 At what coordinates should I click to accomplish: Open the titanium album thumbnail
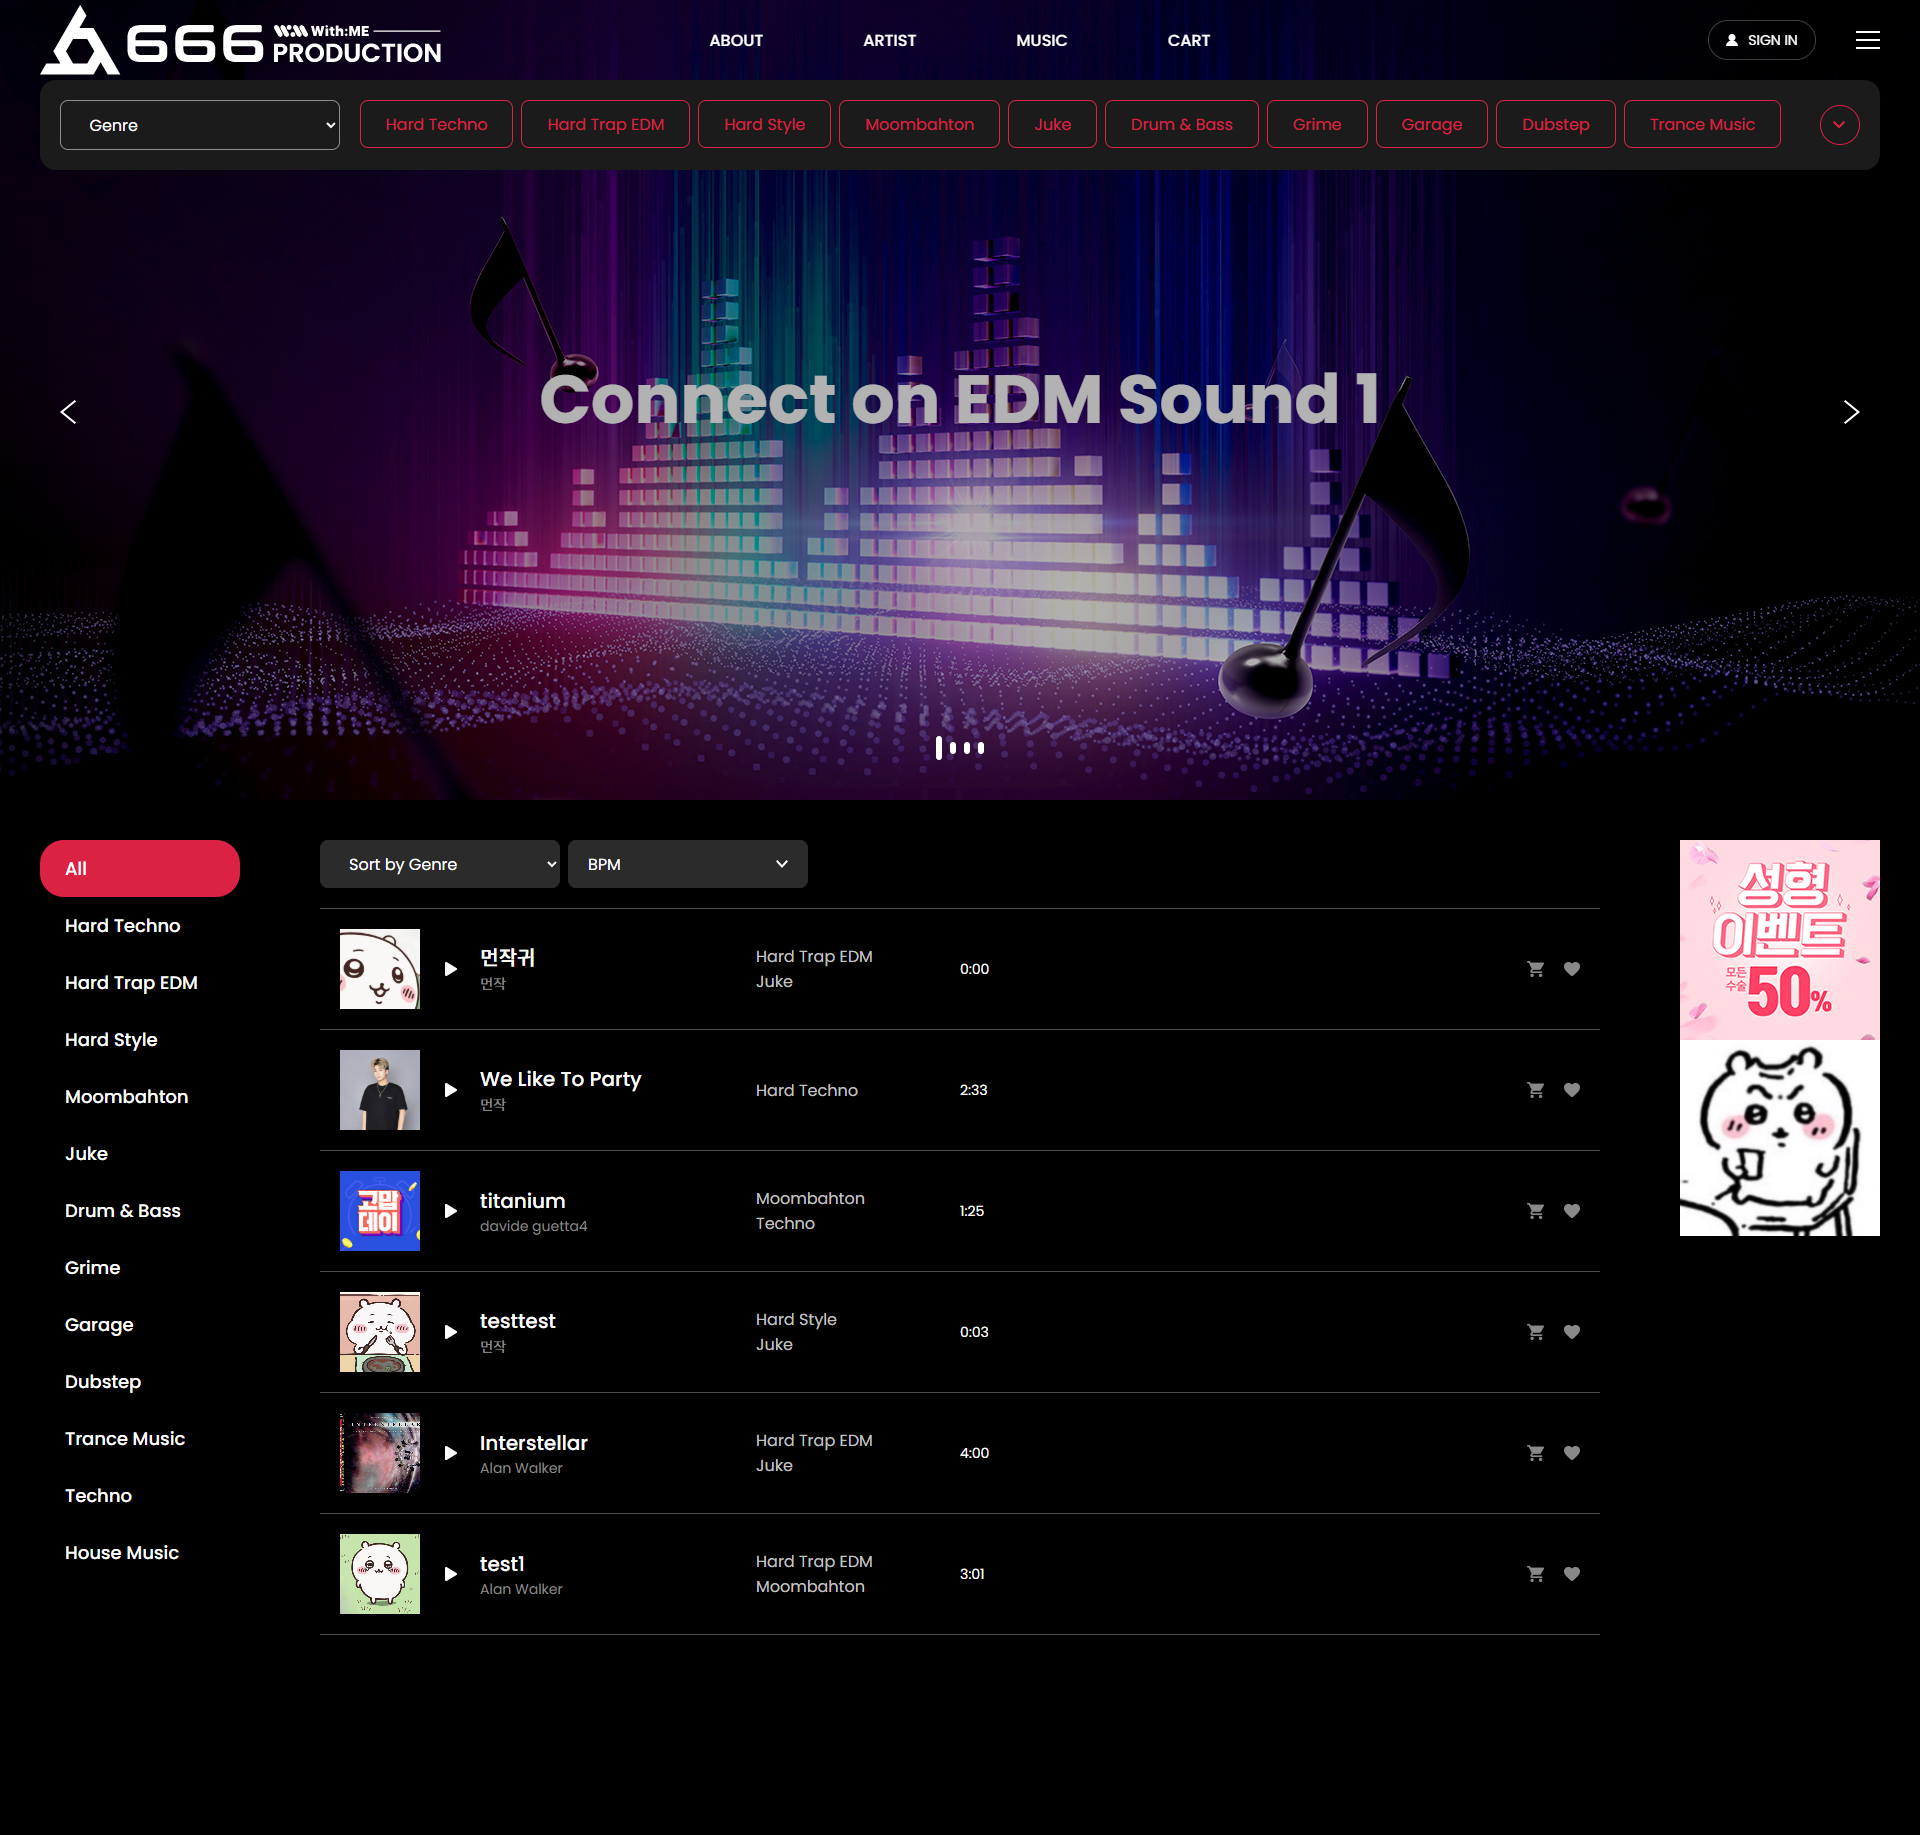click(x=380, y=1211)
